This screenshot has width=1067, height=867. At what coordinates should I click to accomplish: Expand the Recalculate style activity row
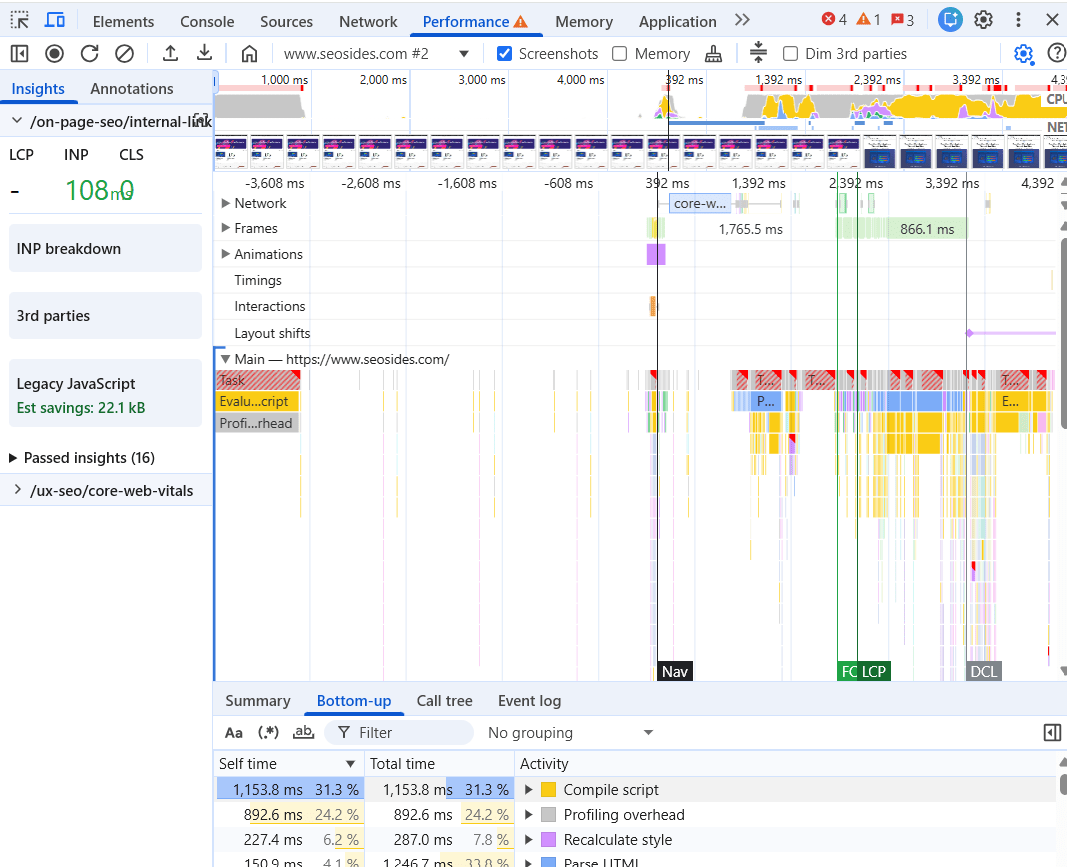tap(529, 840)
